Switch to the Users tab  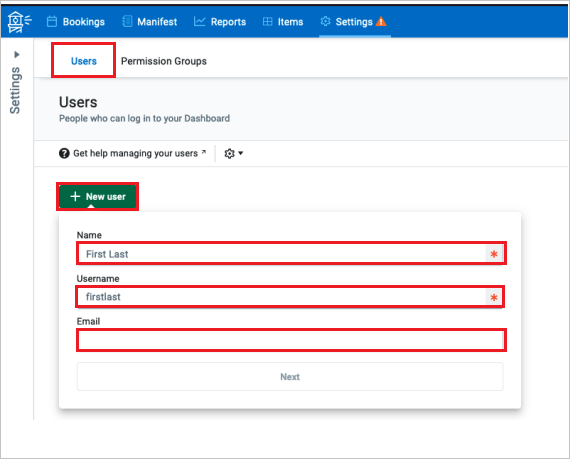[84, 61]
